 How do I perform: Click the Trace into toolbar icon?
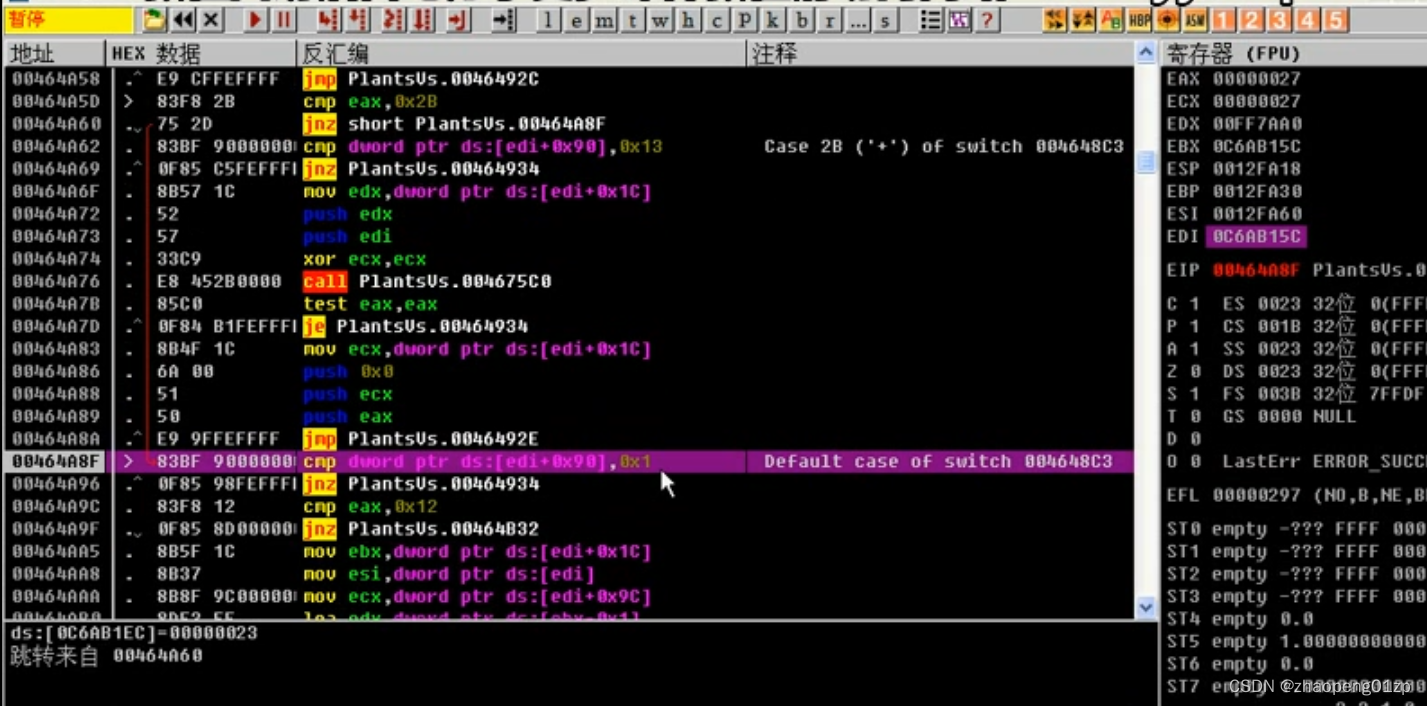pyautogui.click(x=393, y=20)
